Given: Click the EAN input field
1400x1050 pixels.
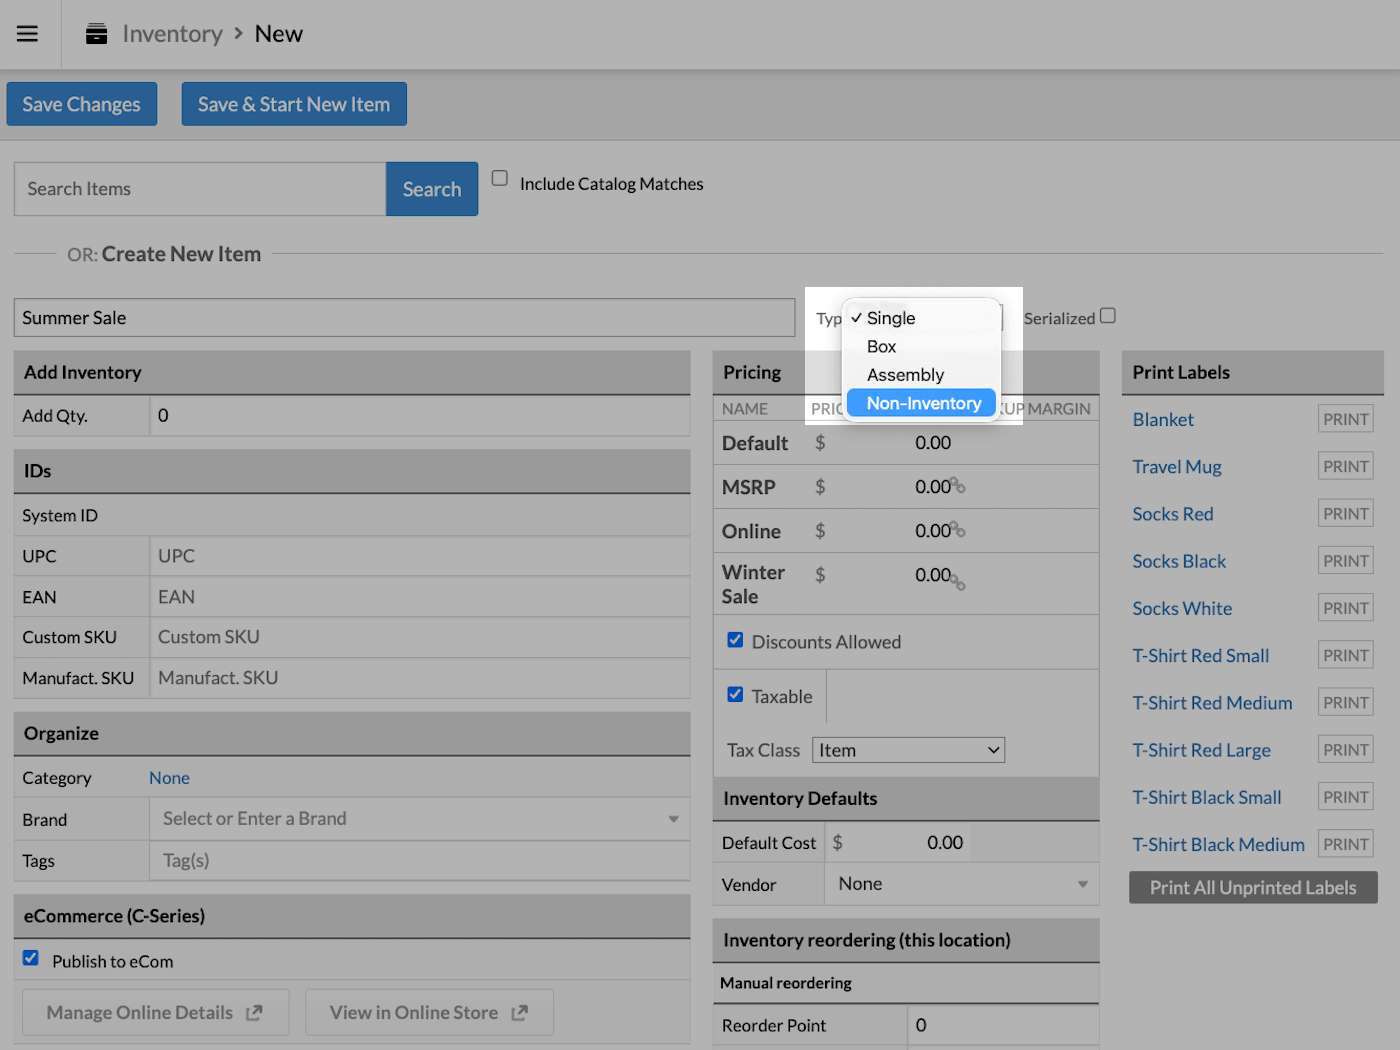Looking at the screenshot, I should point(420,597).
